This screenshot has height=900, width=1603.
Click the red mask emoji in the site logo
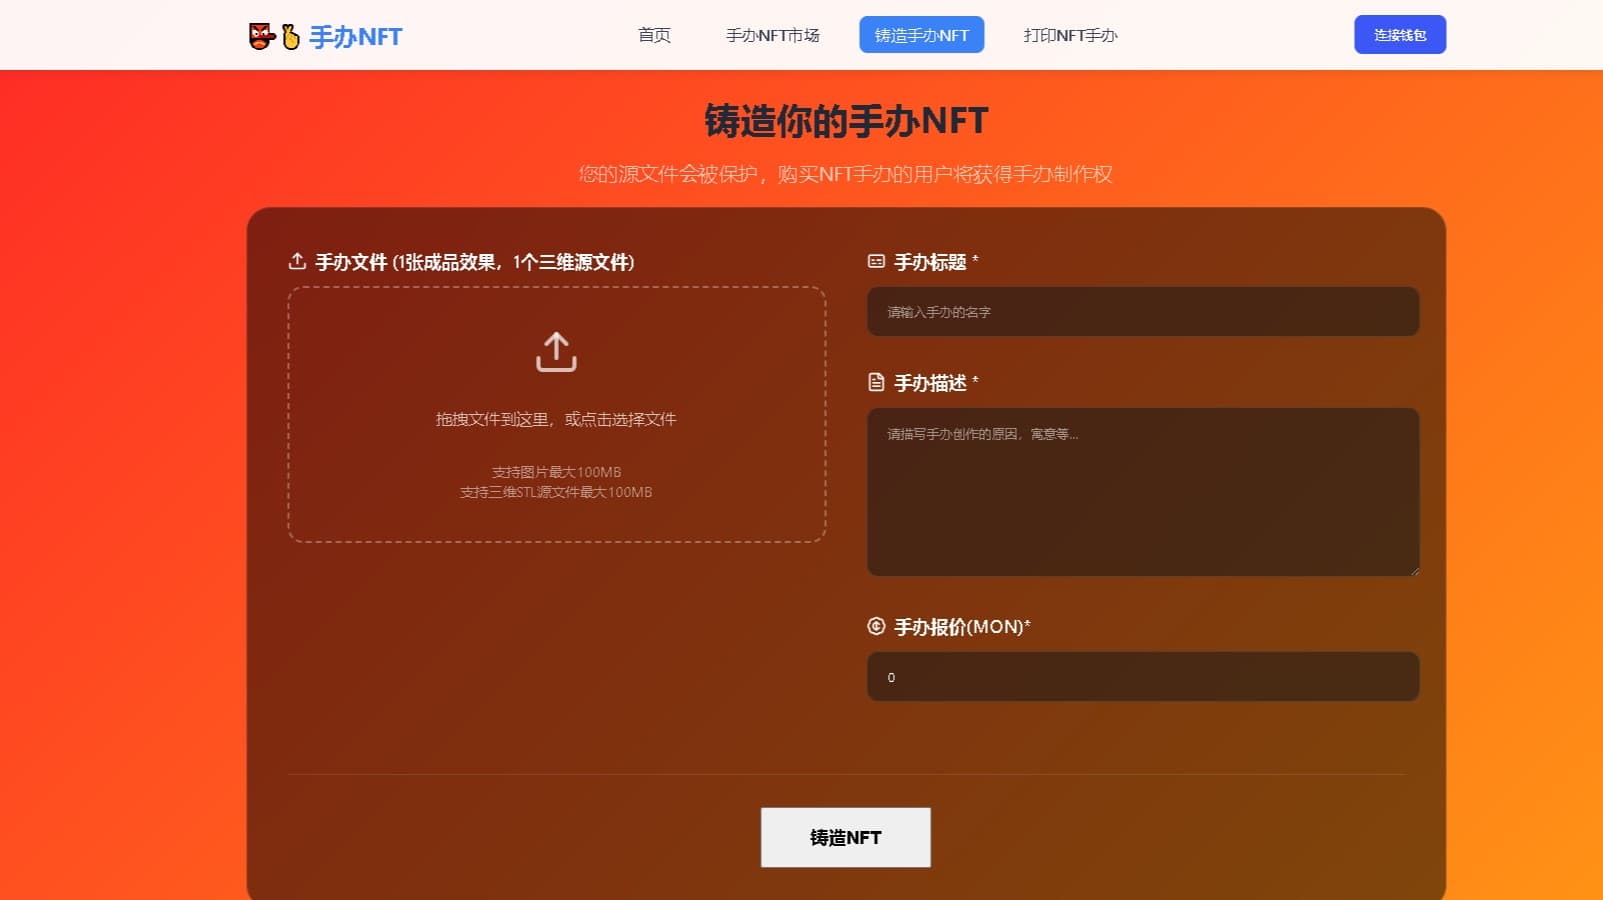coord(259,35)
